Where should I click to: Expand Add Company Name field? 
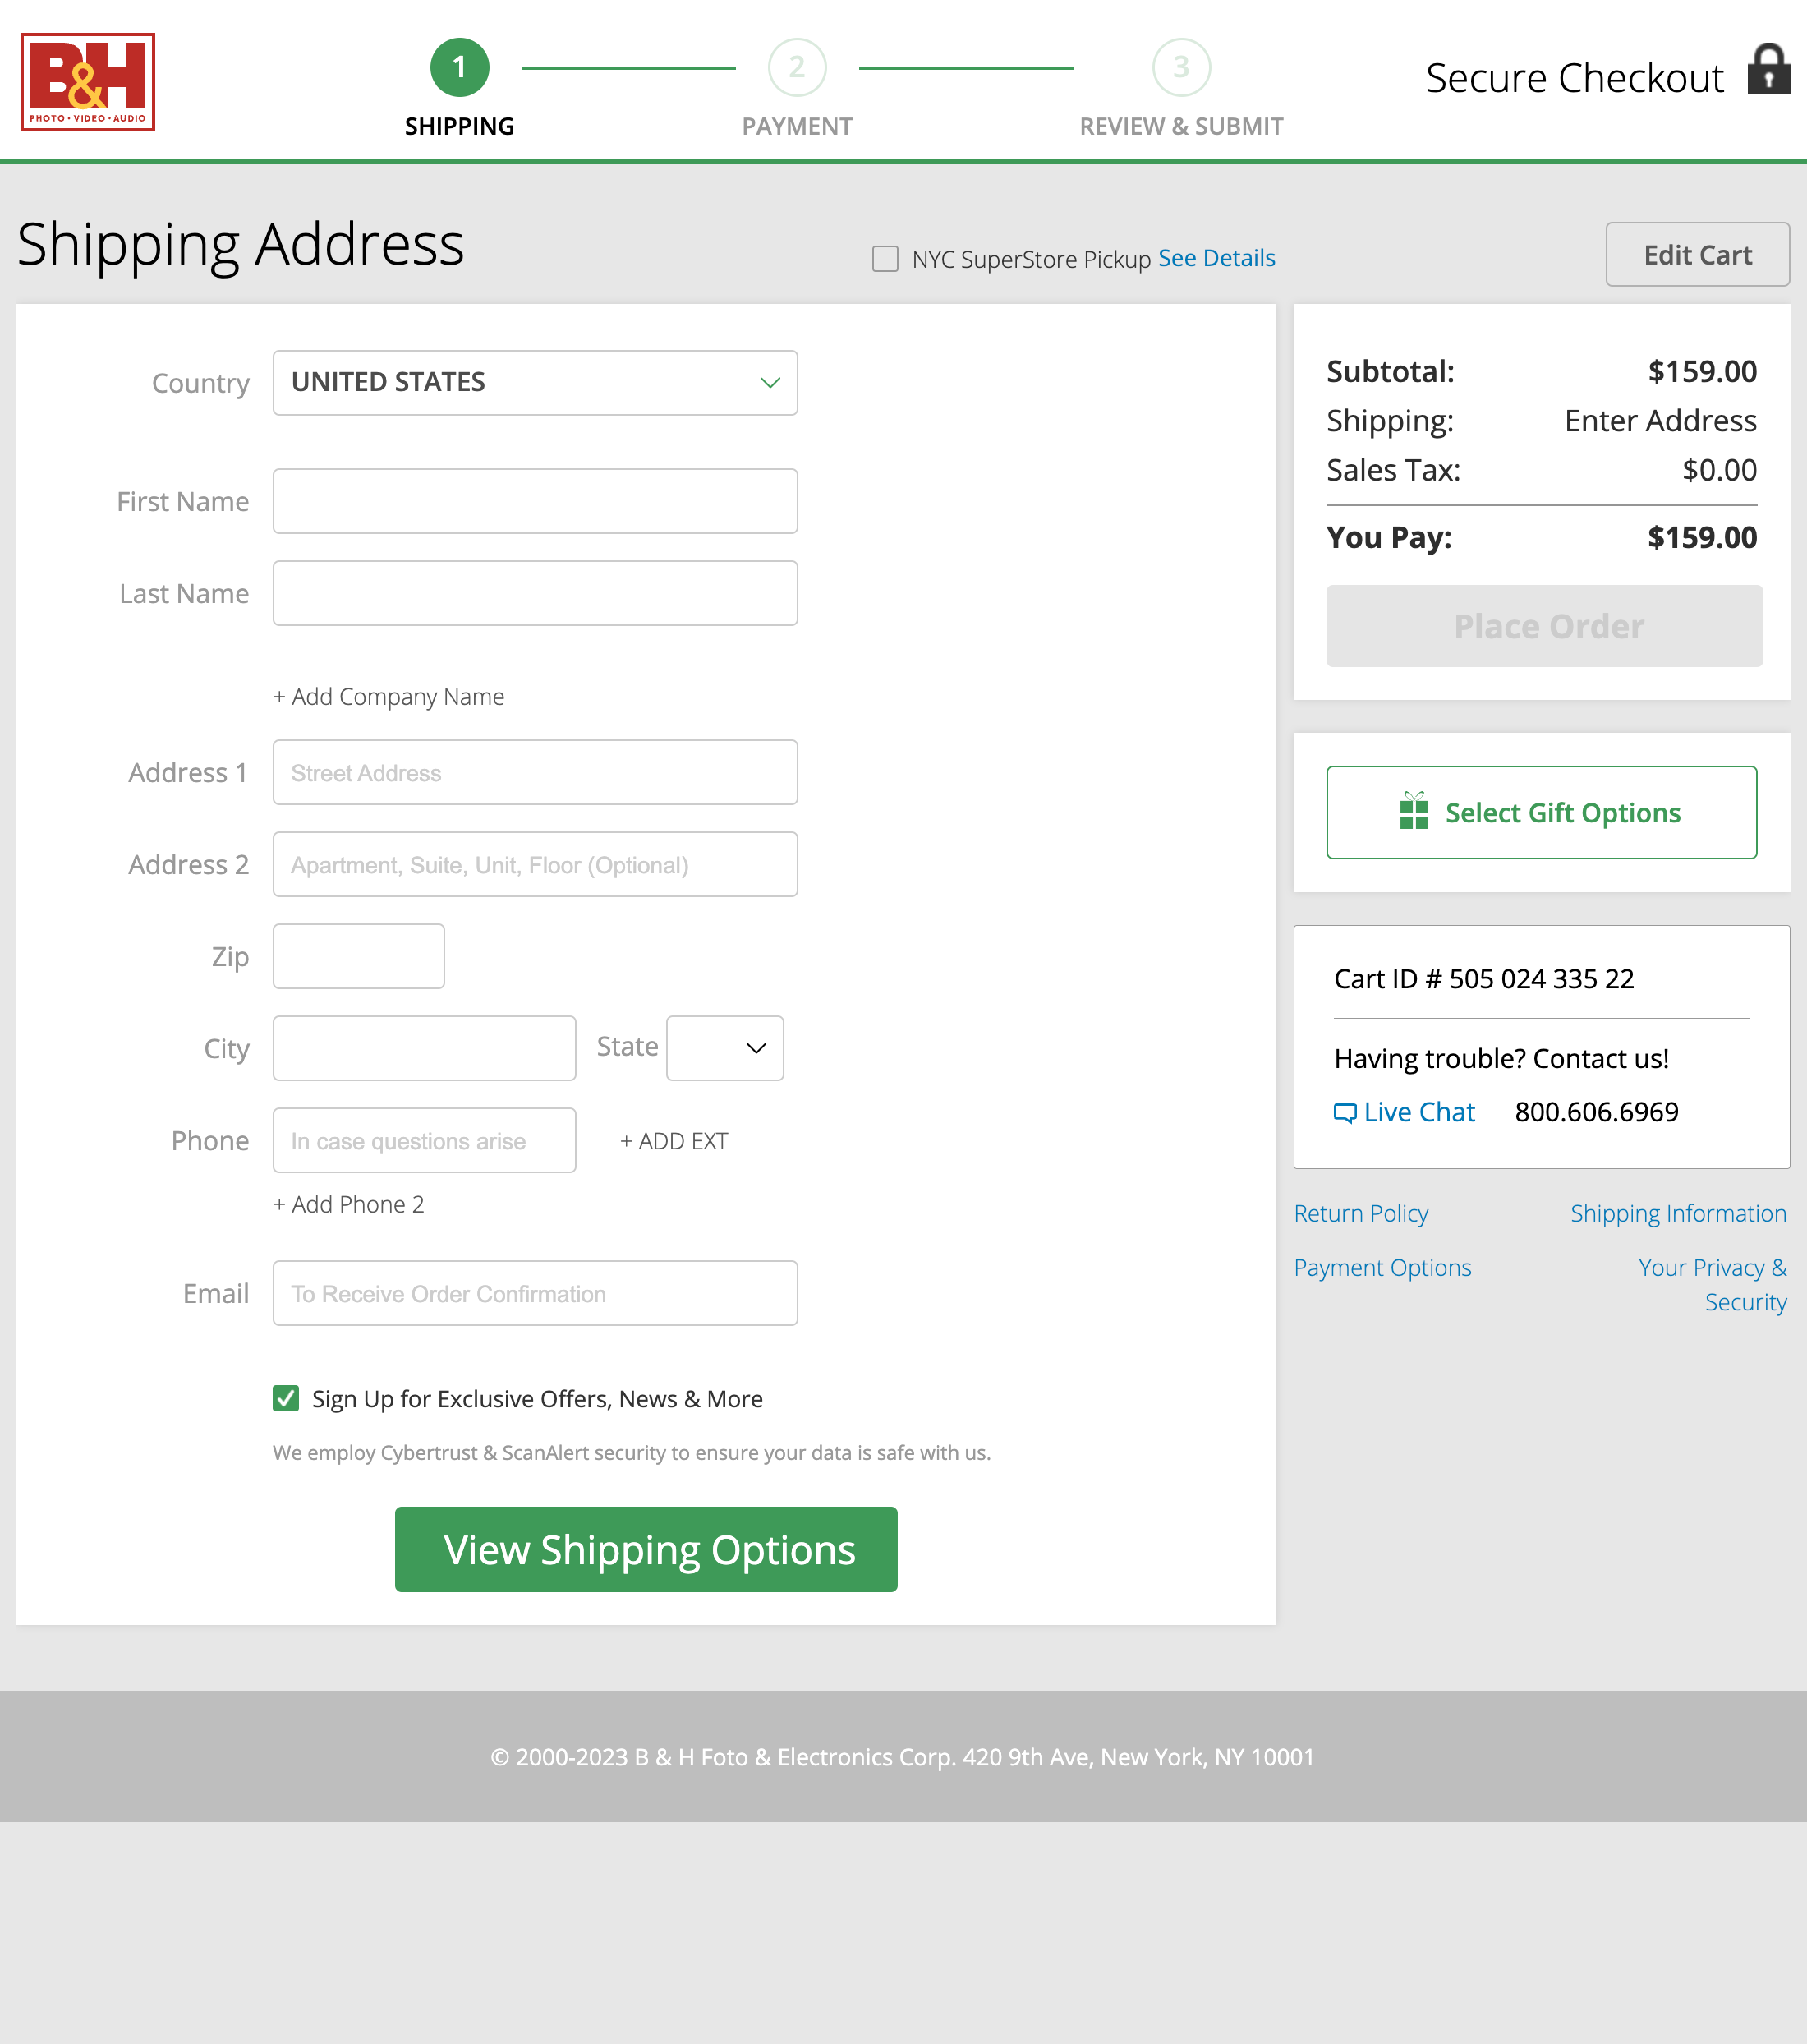(x=389, y=697)
